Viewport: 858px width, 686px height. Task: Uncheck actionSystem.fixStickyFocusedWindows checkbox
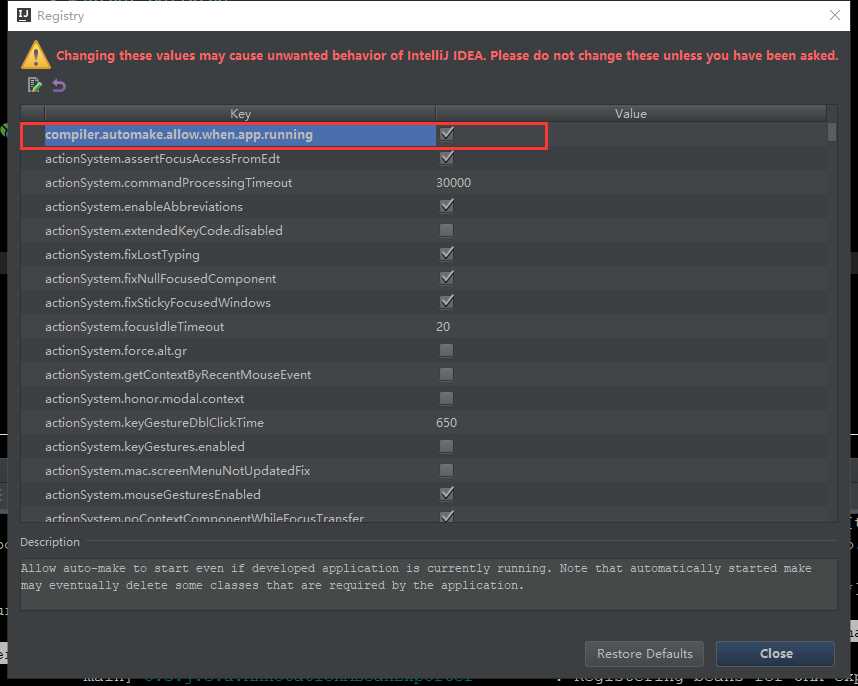click(447, 302)
